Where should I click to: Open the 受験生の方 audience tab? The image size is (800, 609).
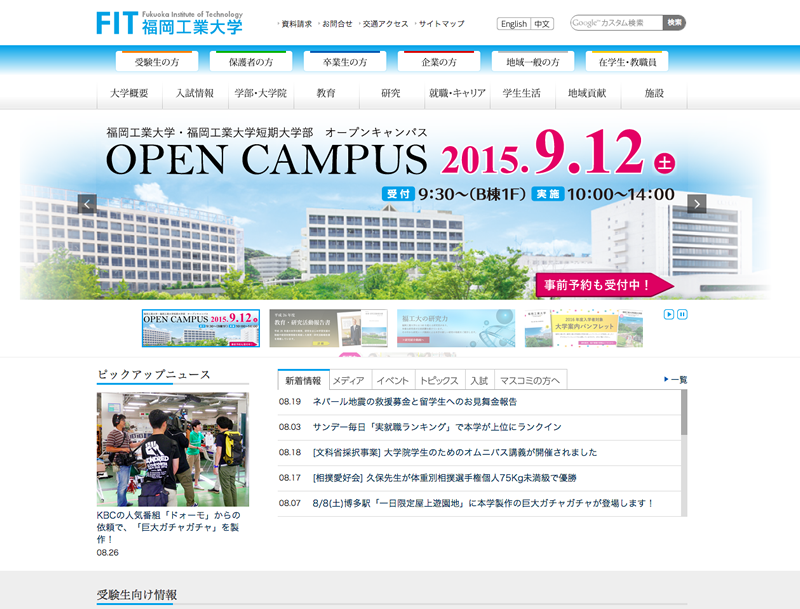[157, 61]
